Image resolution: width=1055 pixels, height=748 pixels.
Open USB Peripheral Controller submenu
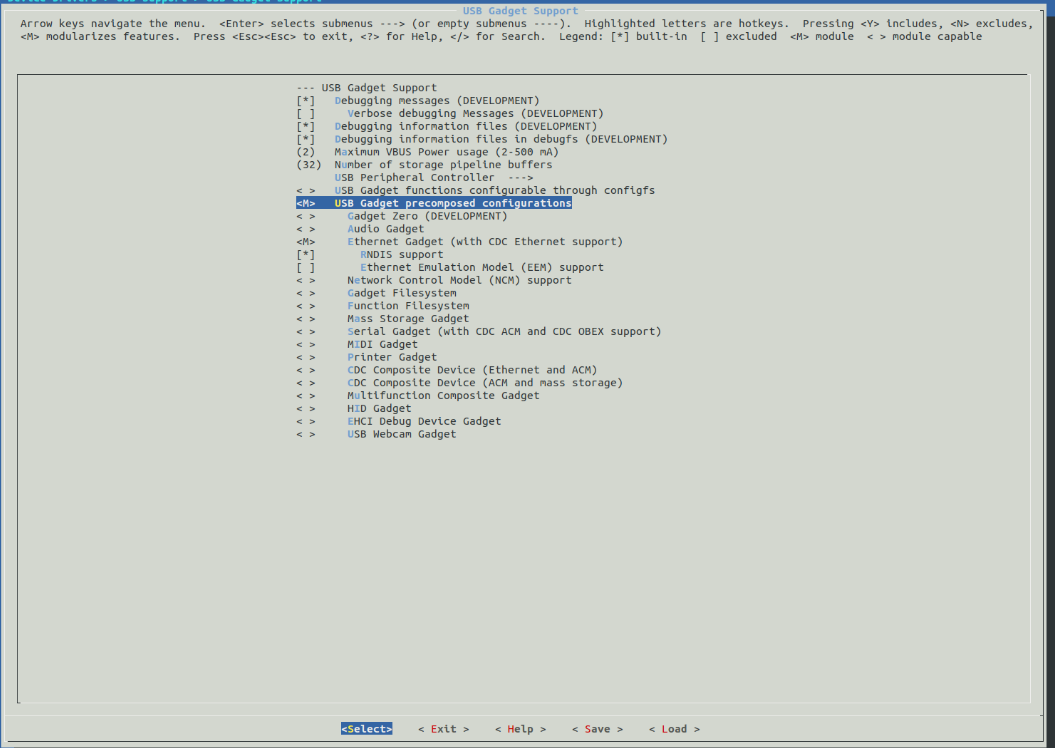[400, 177]
